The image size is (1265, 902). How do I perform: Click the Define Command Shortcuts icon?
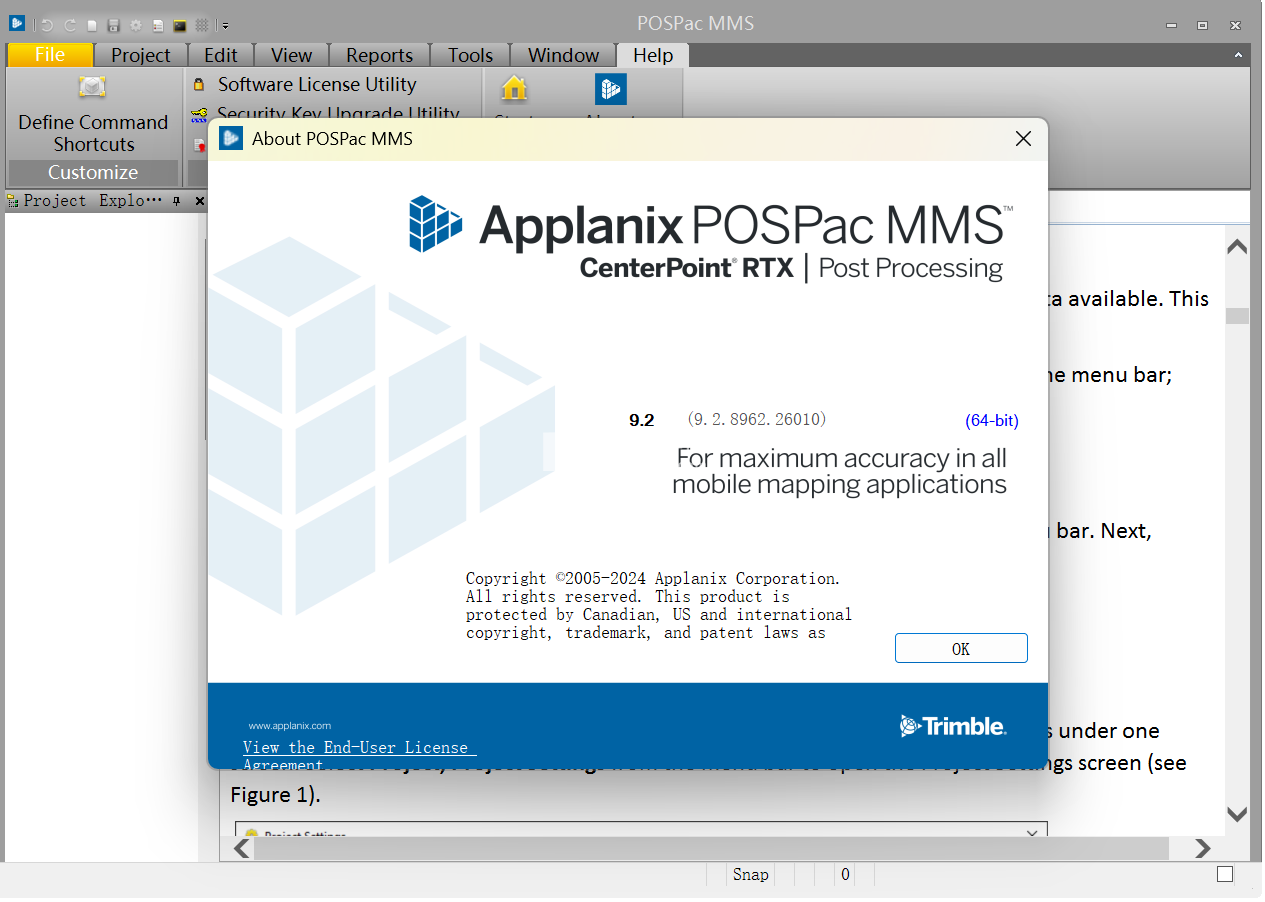(93, 88)
